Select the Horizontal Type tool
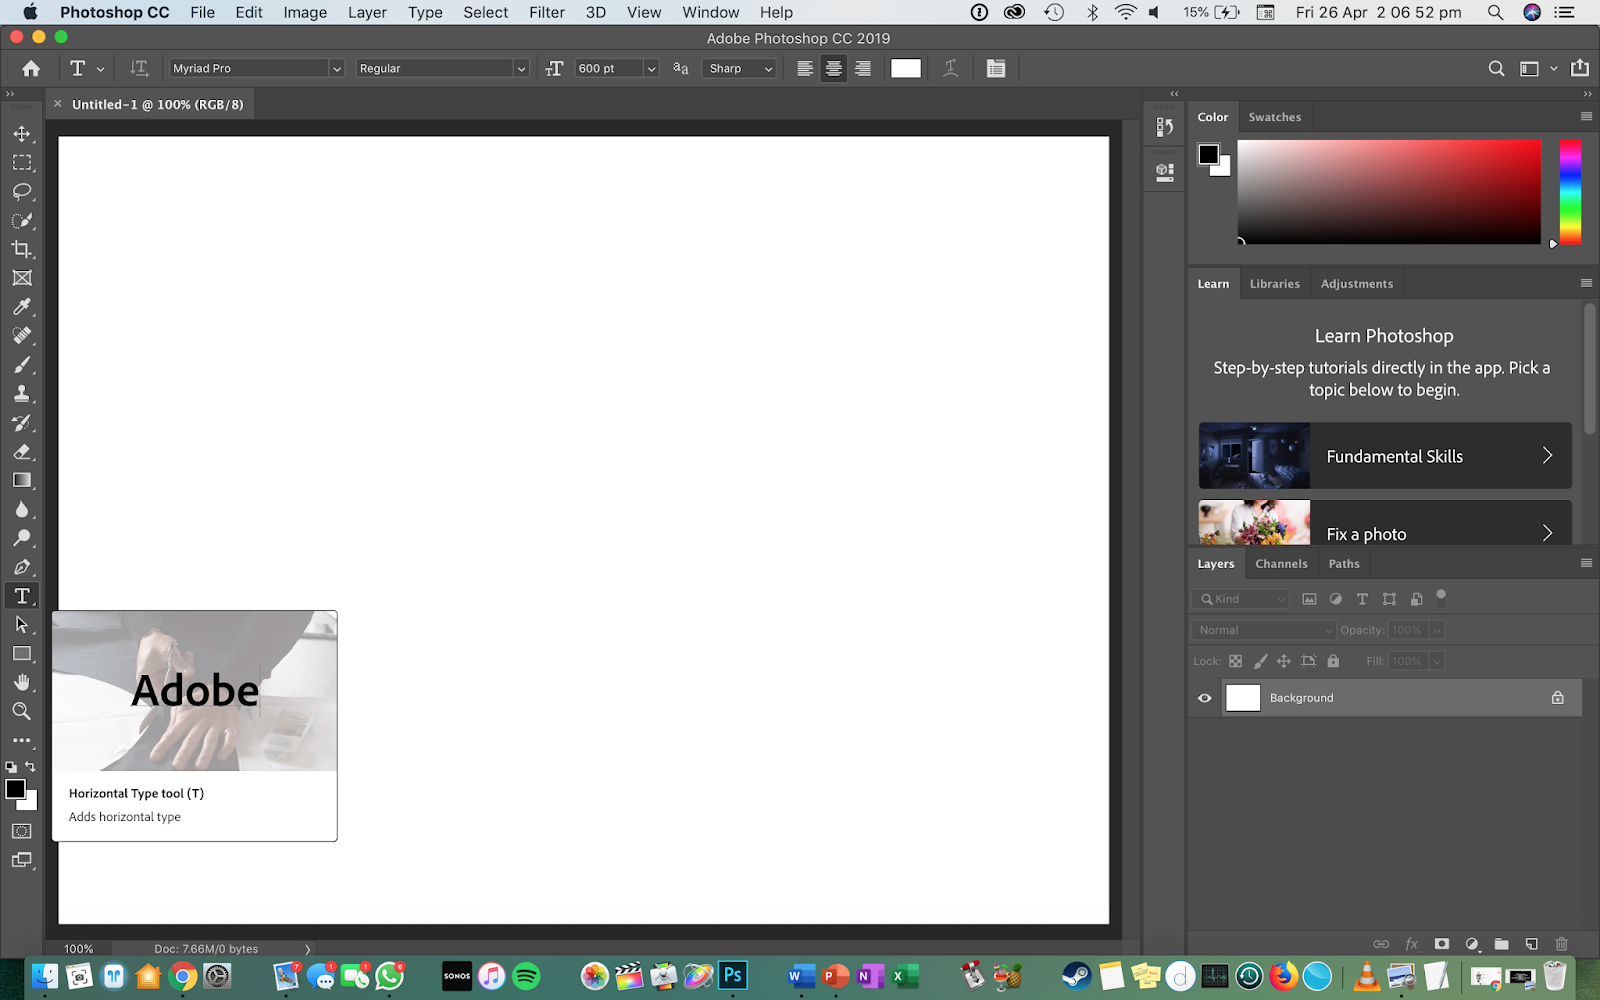The image size is (1600, 1000). coord(21,595)
